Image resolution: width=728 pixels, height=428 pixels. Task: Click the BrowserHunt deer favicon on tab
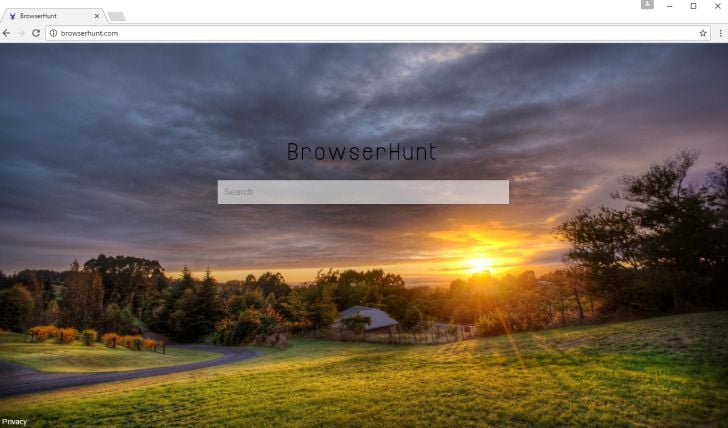[13, 16]
